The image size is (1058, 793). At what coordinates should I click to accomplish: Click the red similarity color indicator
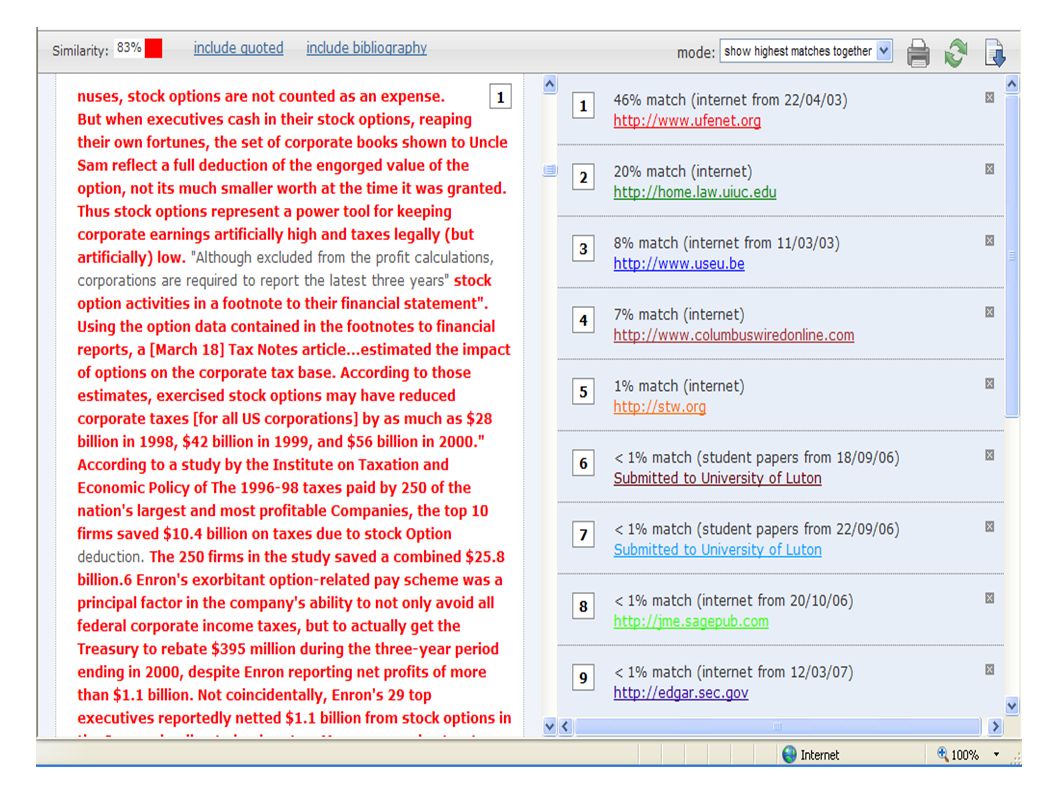pyautogui.click(x=153, y=49)
